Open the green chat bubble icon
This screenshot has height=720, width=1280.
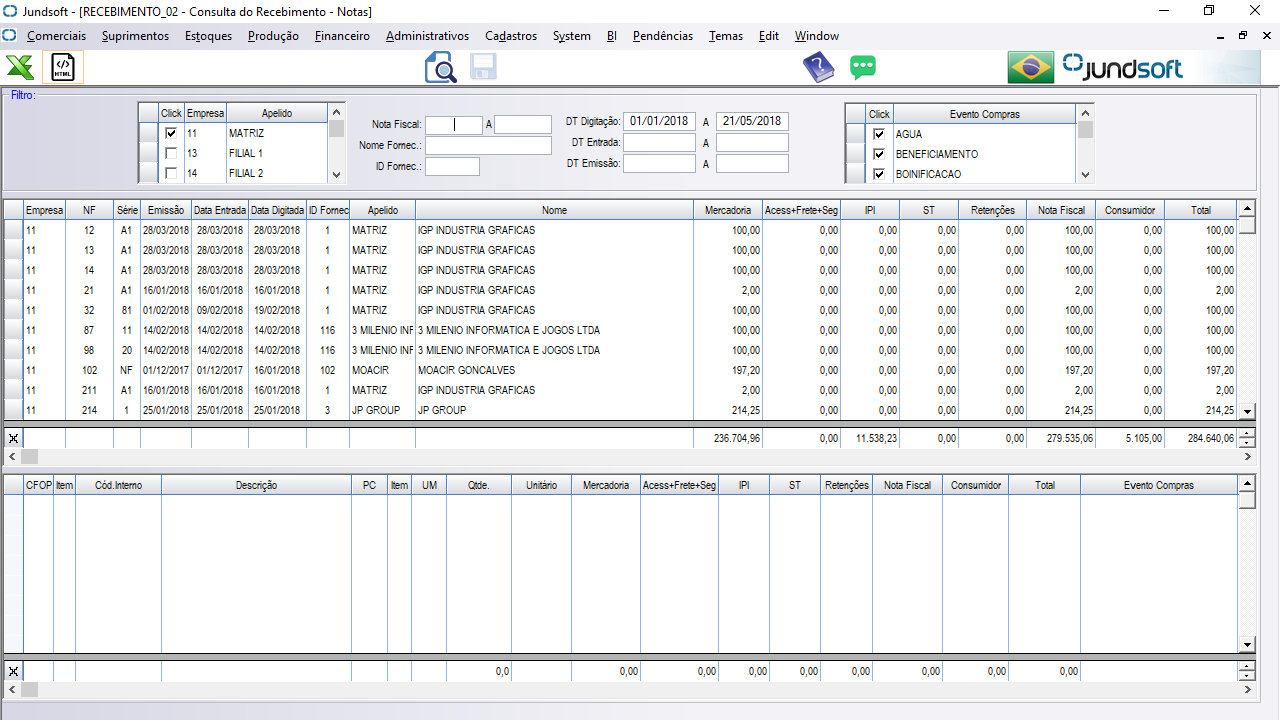pos(863,68)
